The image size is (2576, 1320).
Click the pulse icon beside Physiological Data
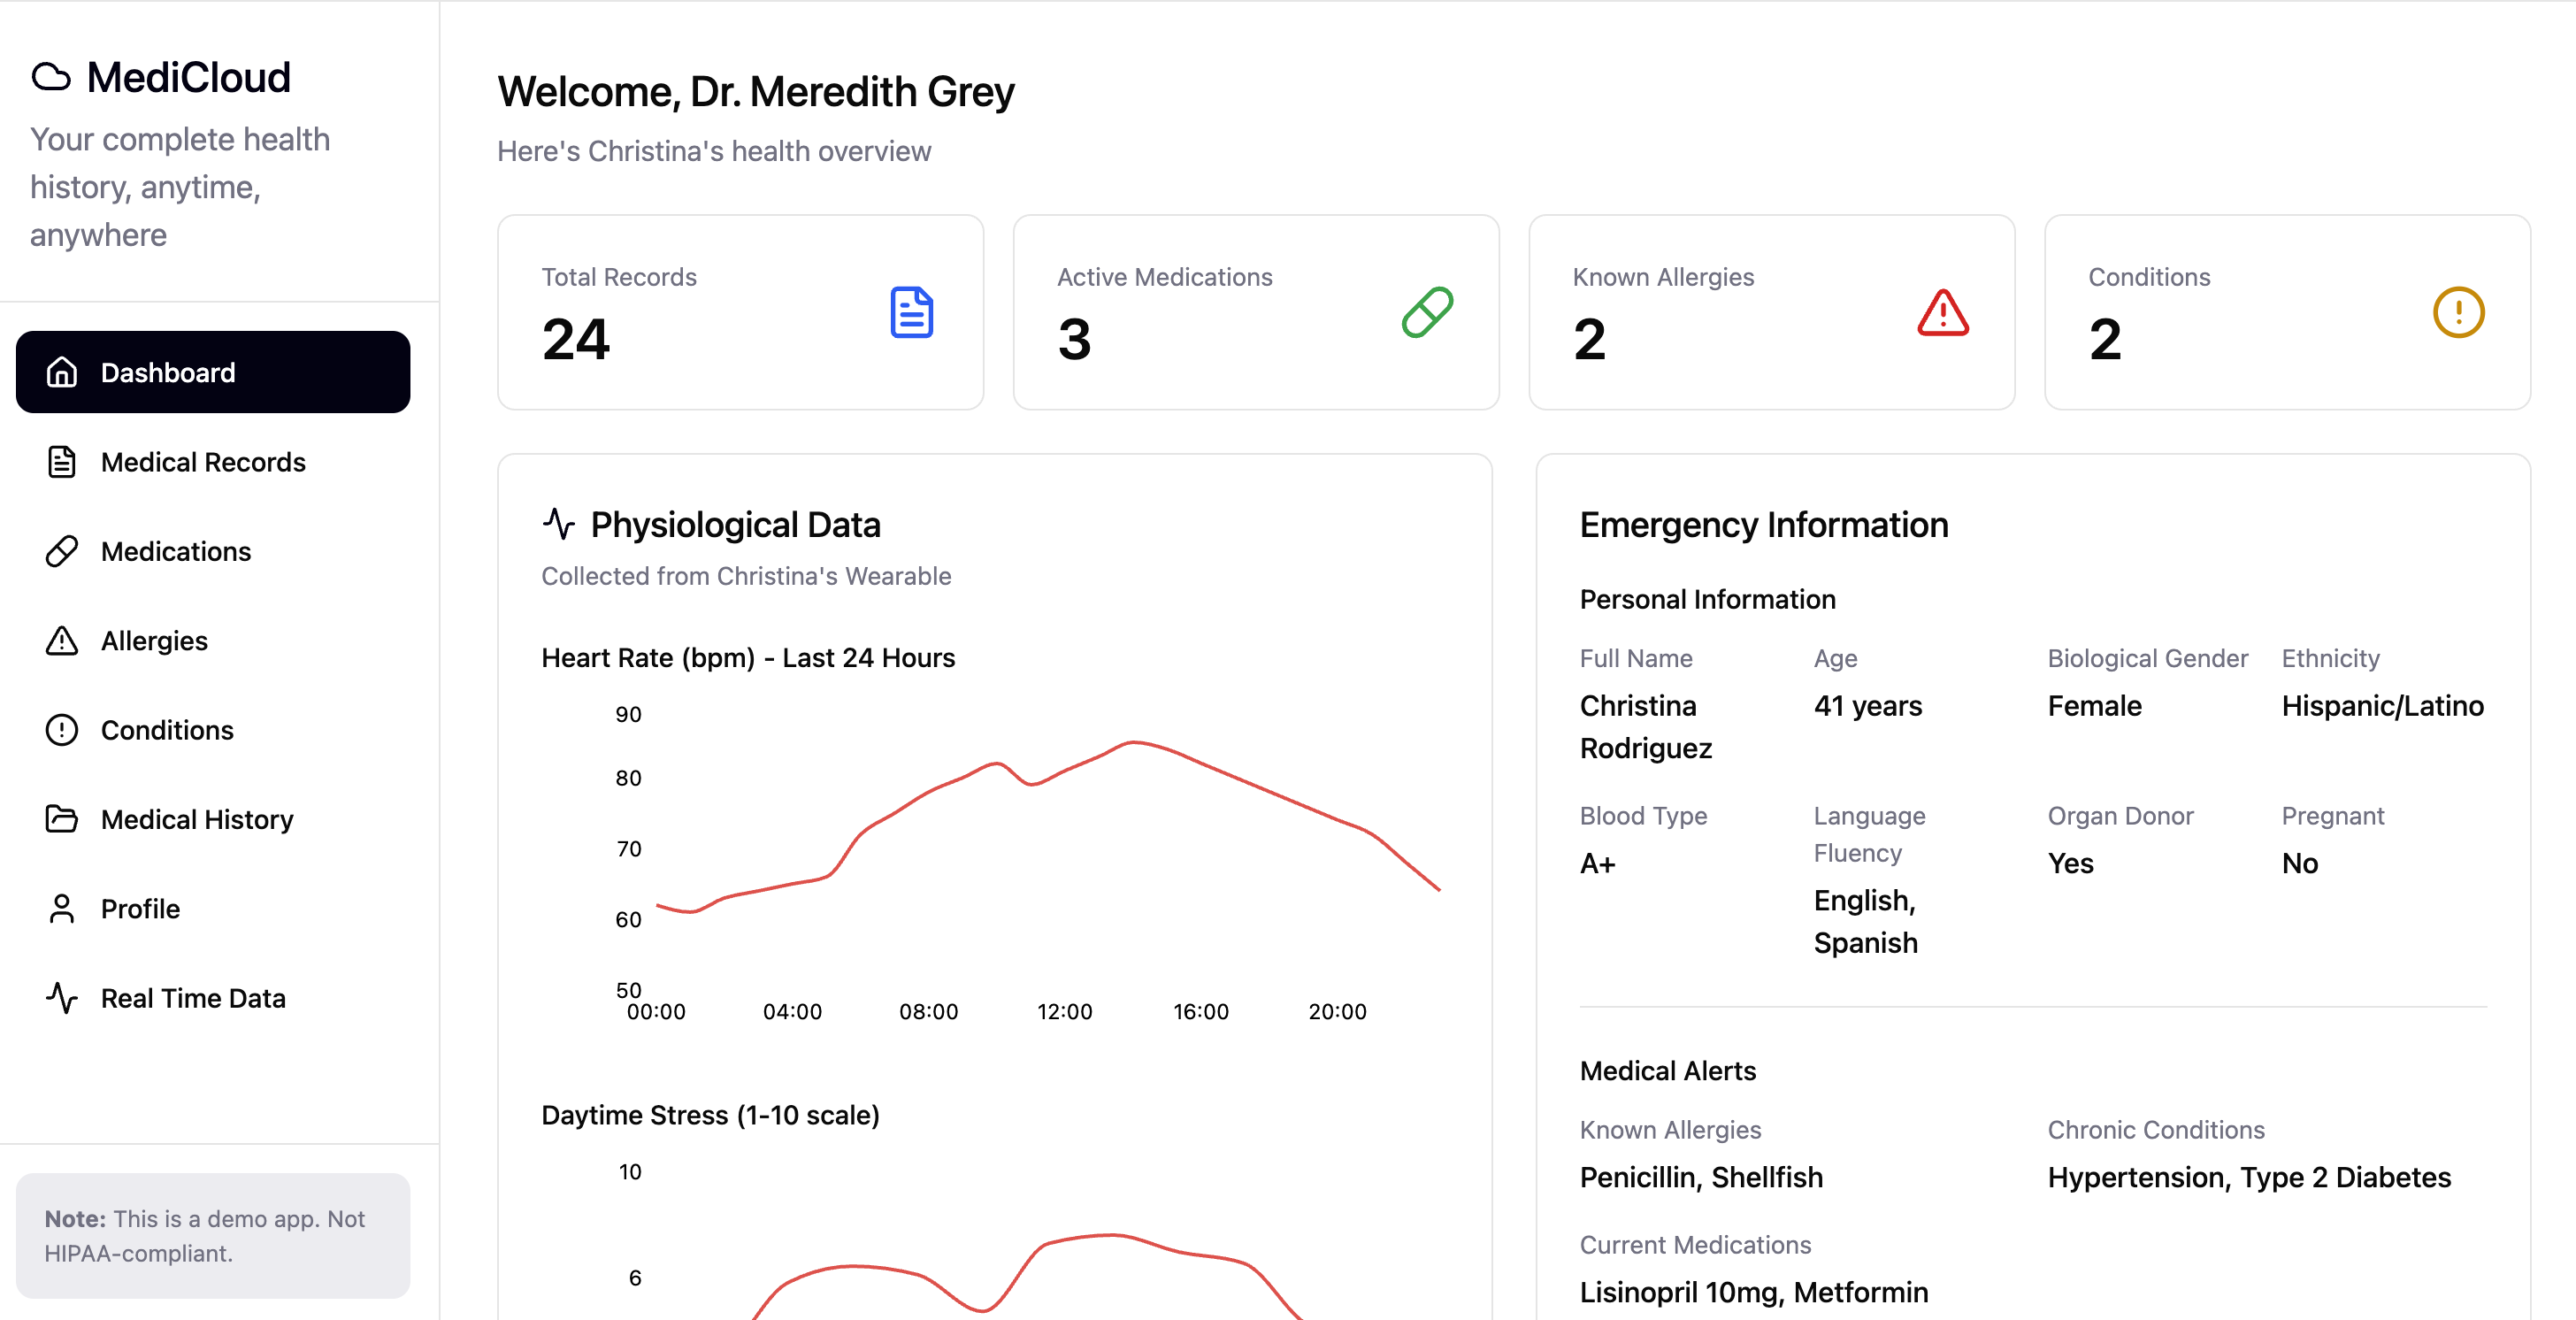click(559, 524)
